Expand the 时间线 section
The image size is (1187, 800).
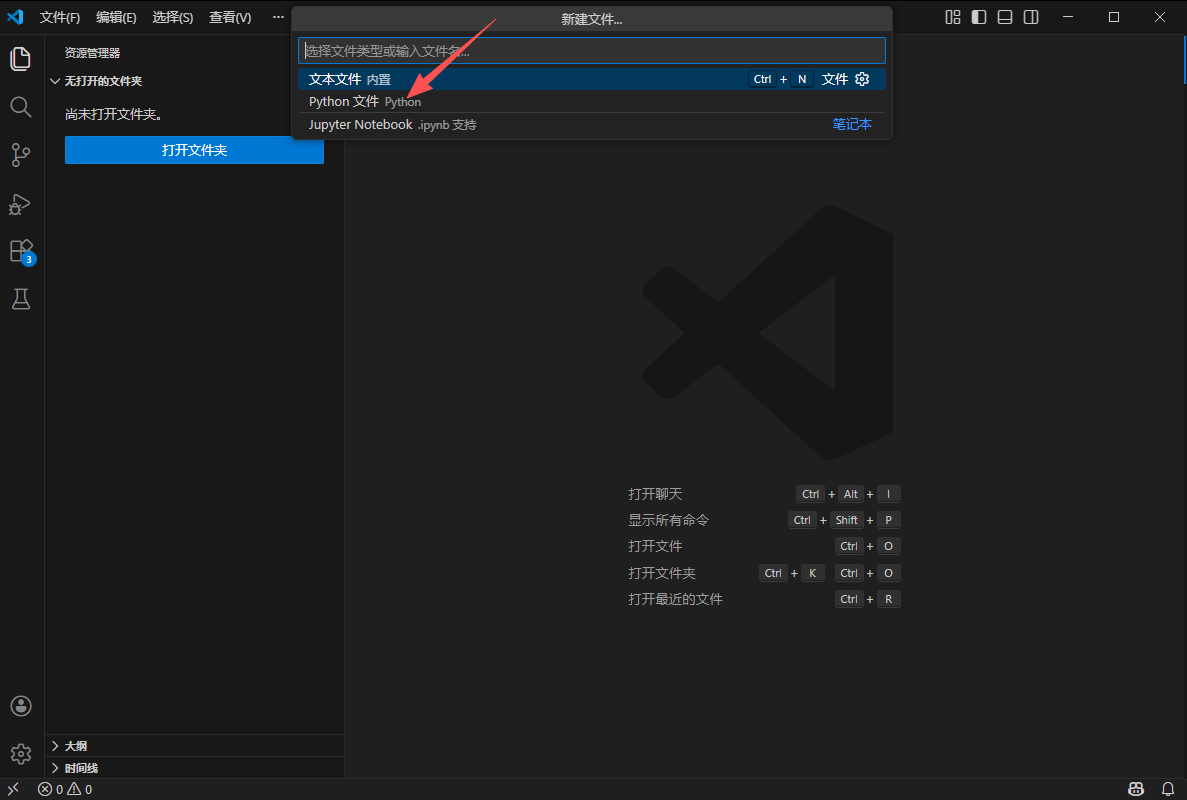click(x=81, y=768)
